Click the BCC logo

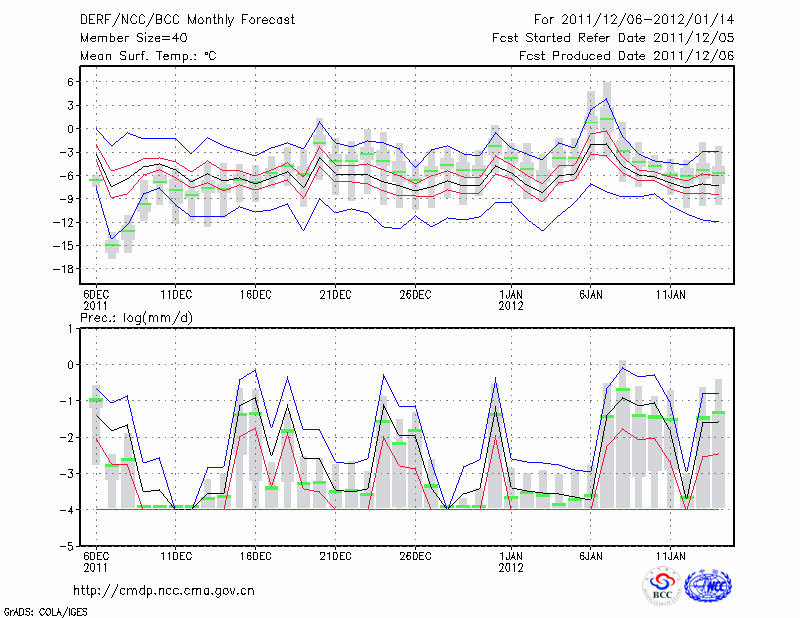[661, 586]
